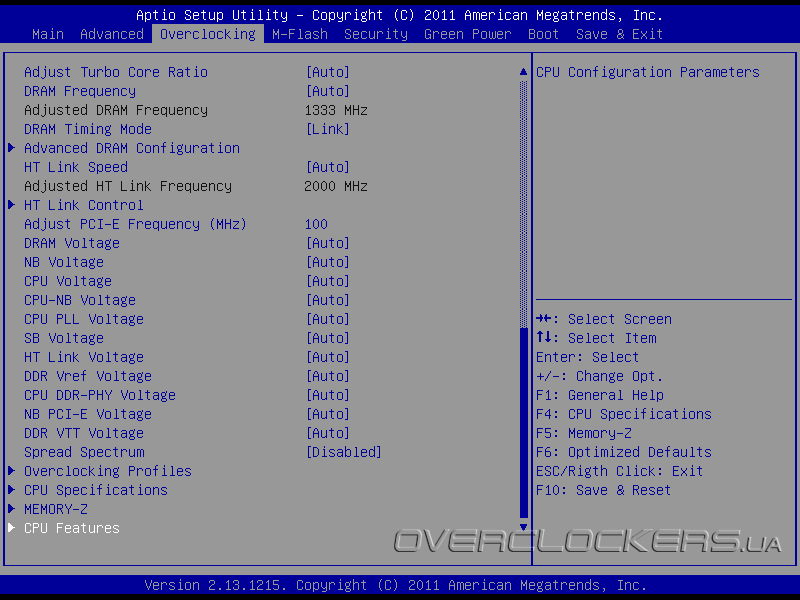Expand Overclocking Profiles submenu arrow
The width and height of the screenshot is (800, 600).
(11, 471)
